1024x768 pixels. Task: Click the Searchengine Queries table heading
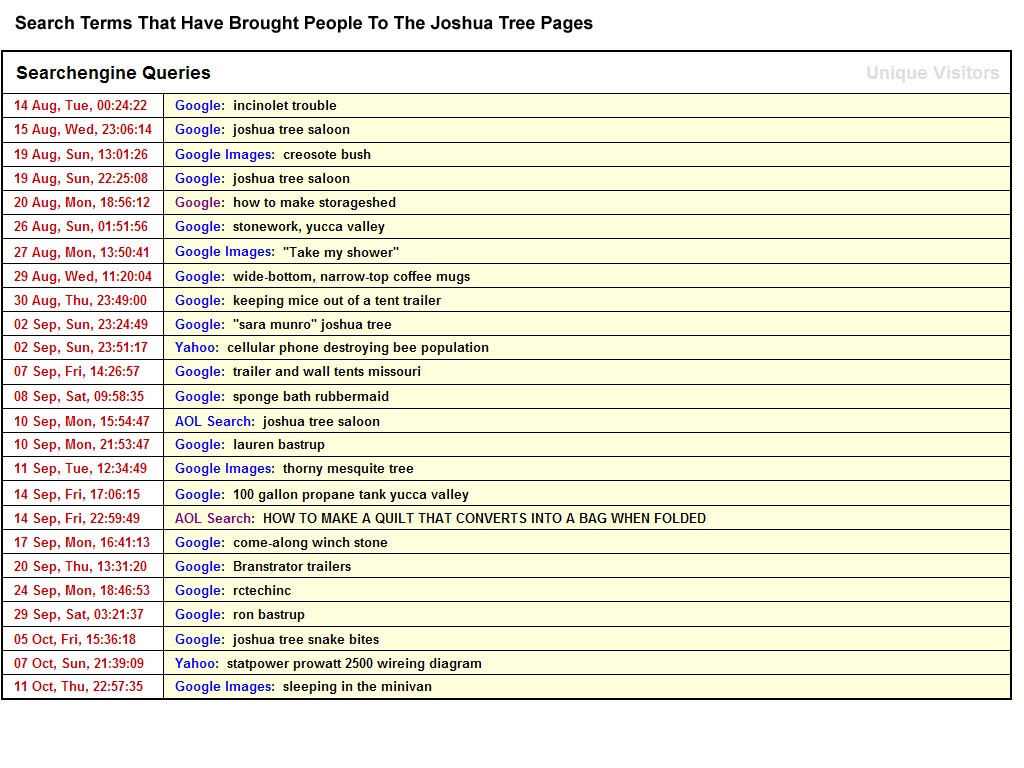click(113, 73)
